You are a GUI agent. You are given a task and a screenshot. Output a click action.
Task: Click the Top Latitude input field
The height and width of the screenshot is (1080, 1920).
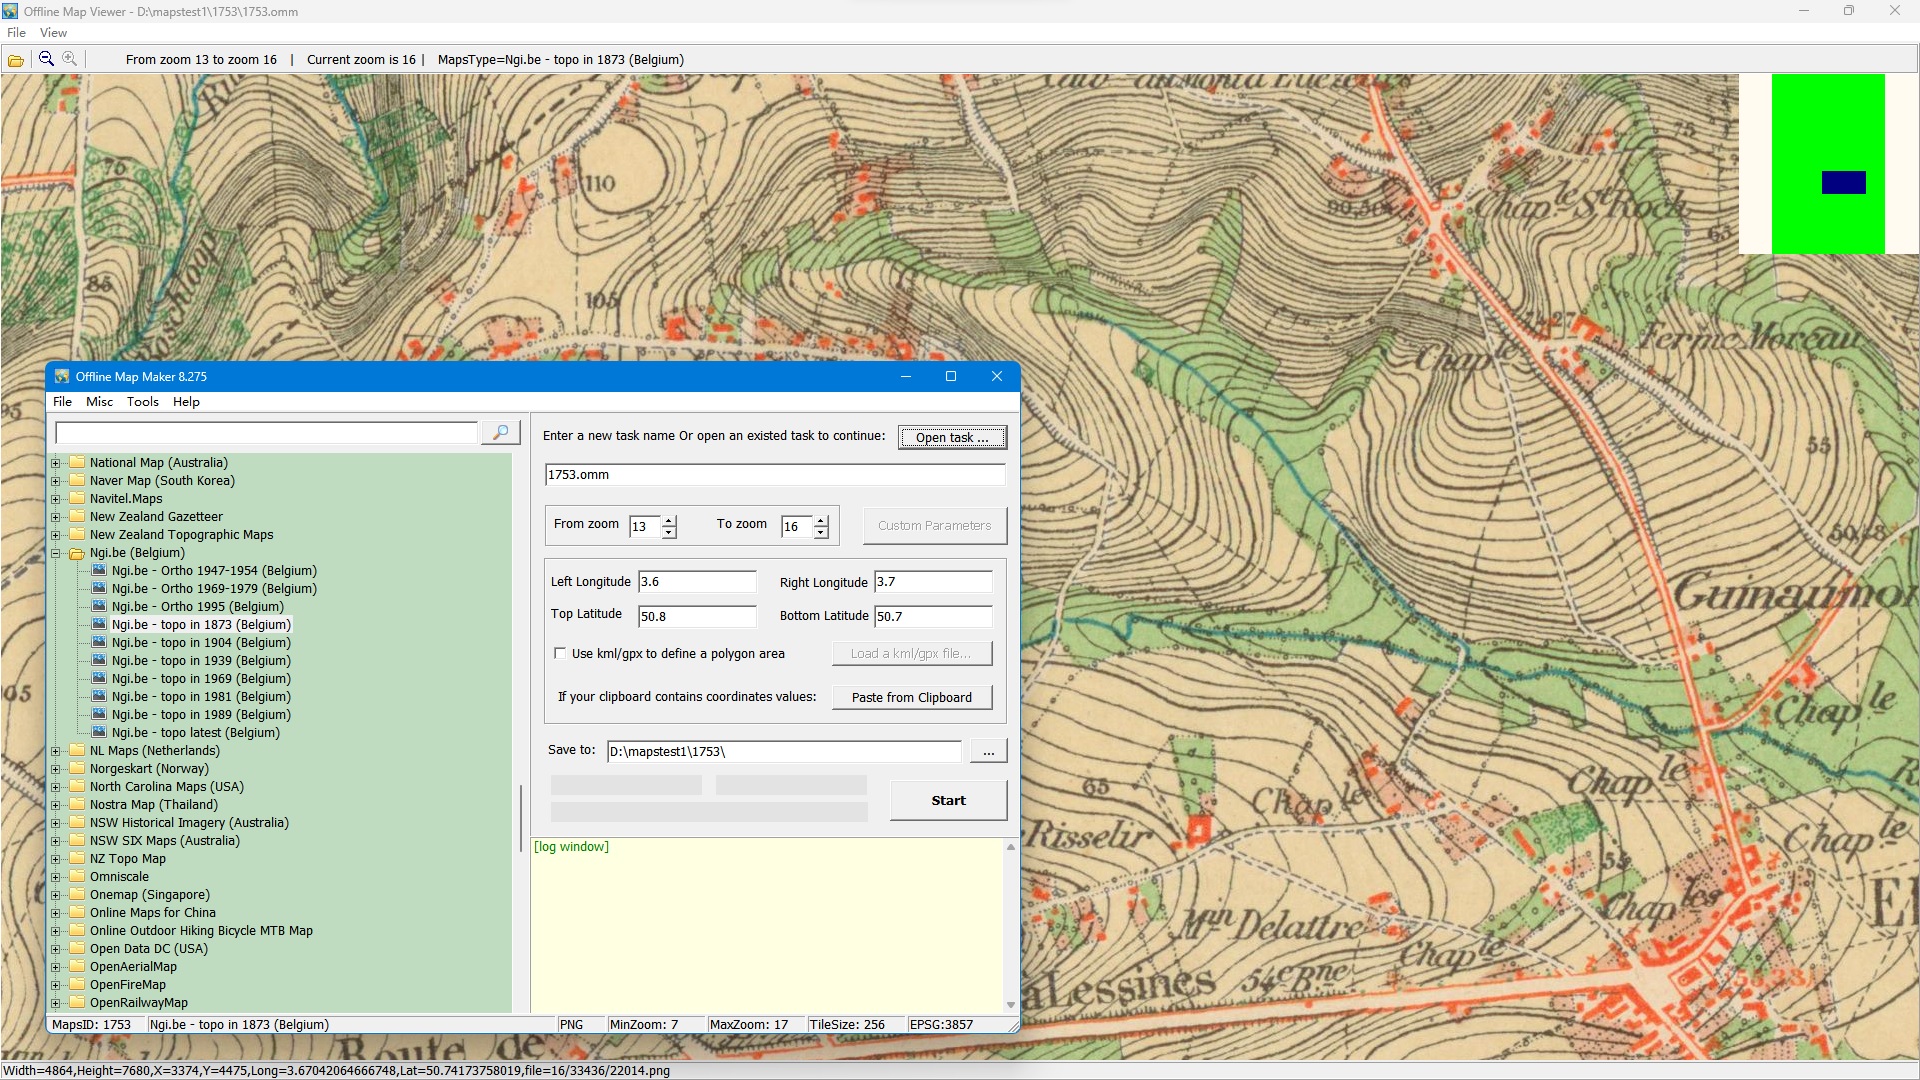(x=697, y=616)
